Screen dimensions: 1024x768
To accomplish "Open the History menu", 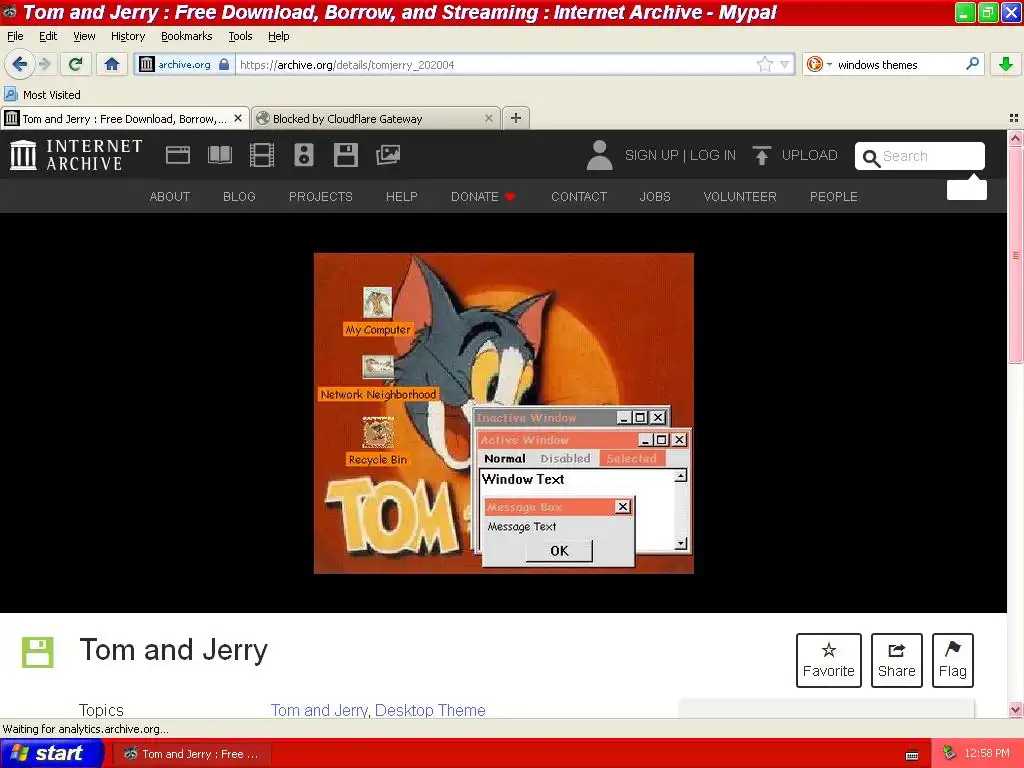I will pyautogui.click(x=127, y=36).
